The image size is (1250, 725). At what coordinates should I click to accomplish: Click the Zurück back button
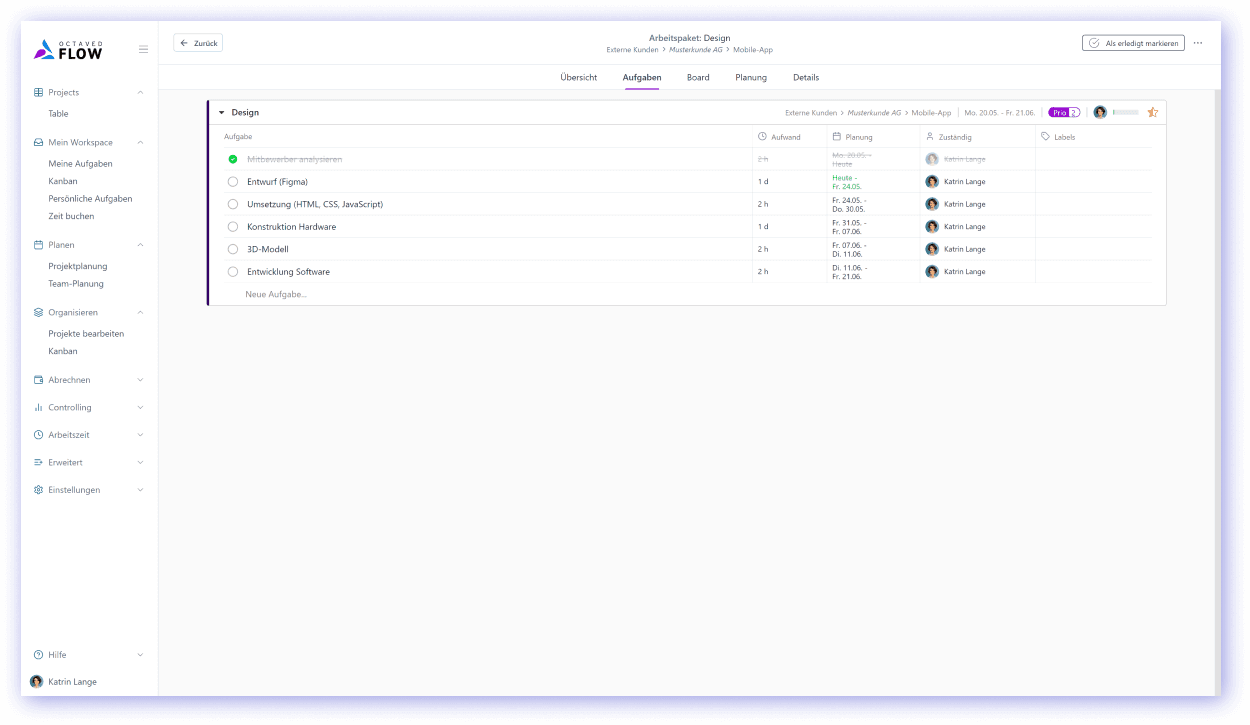pos(198,43)
